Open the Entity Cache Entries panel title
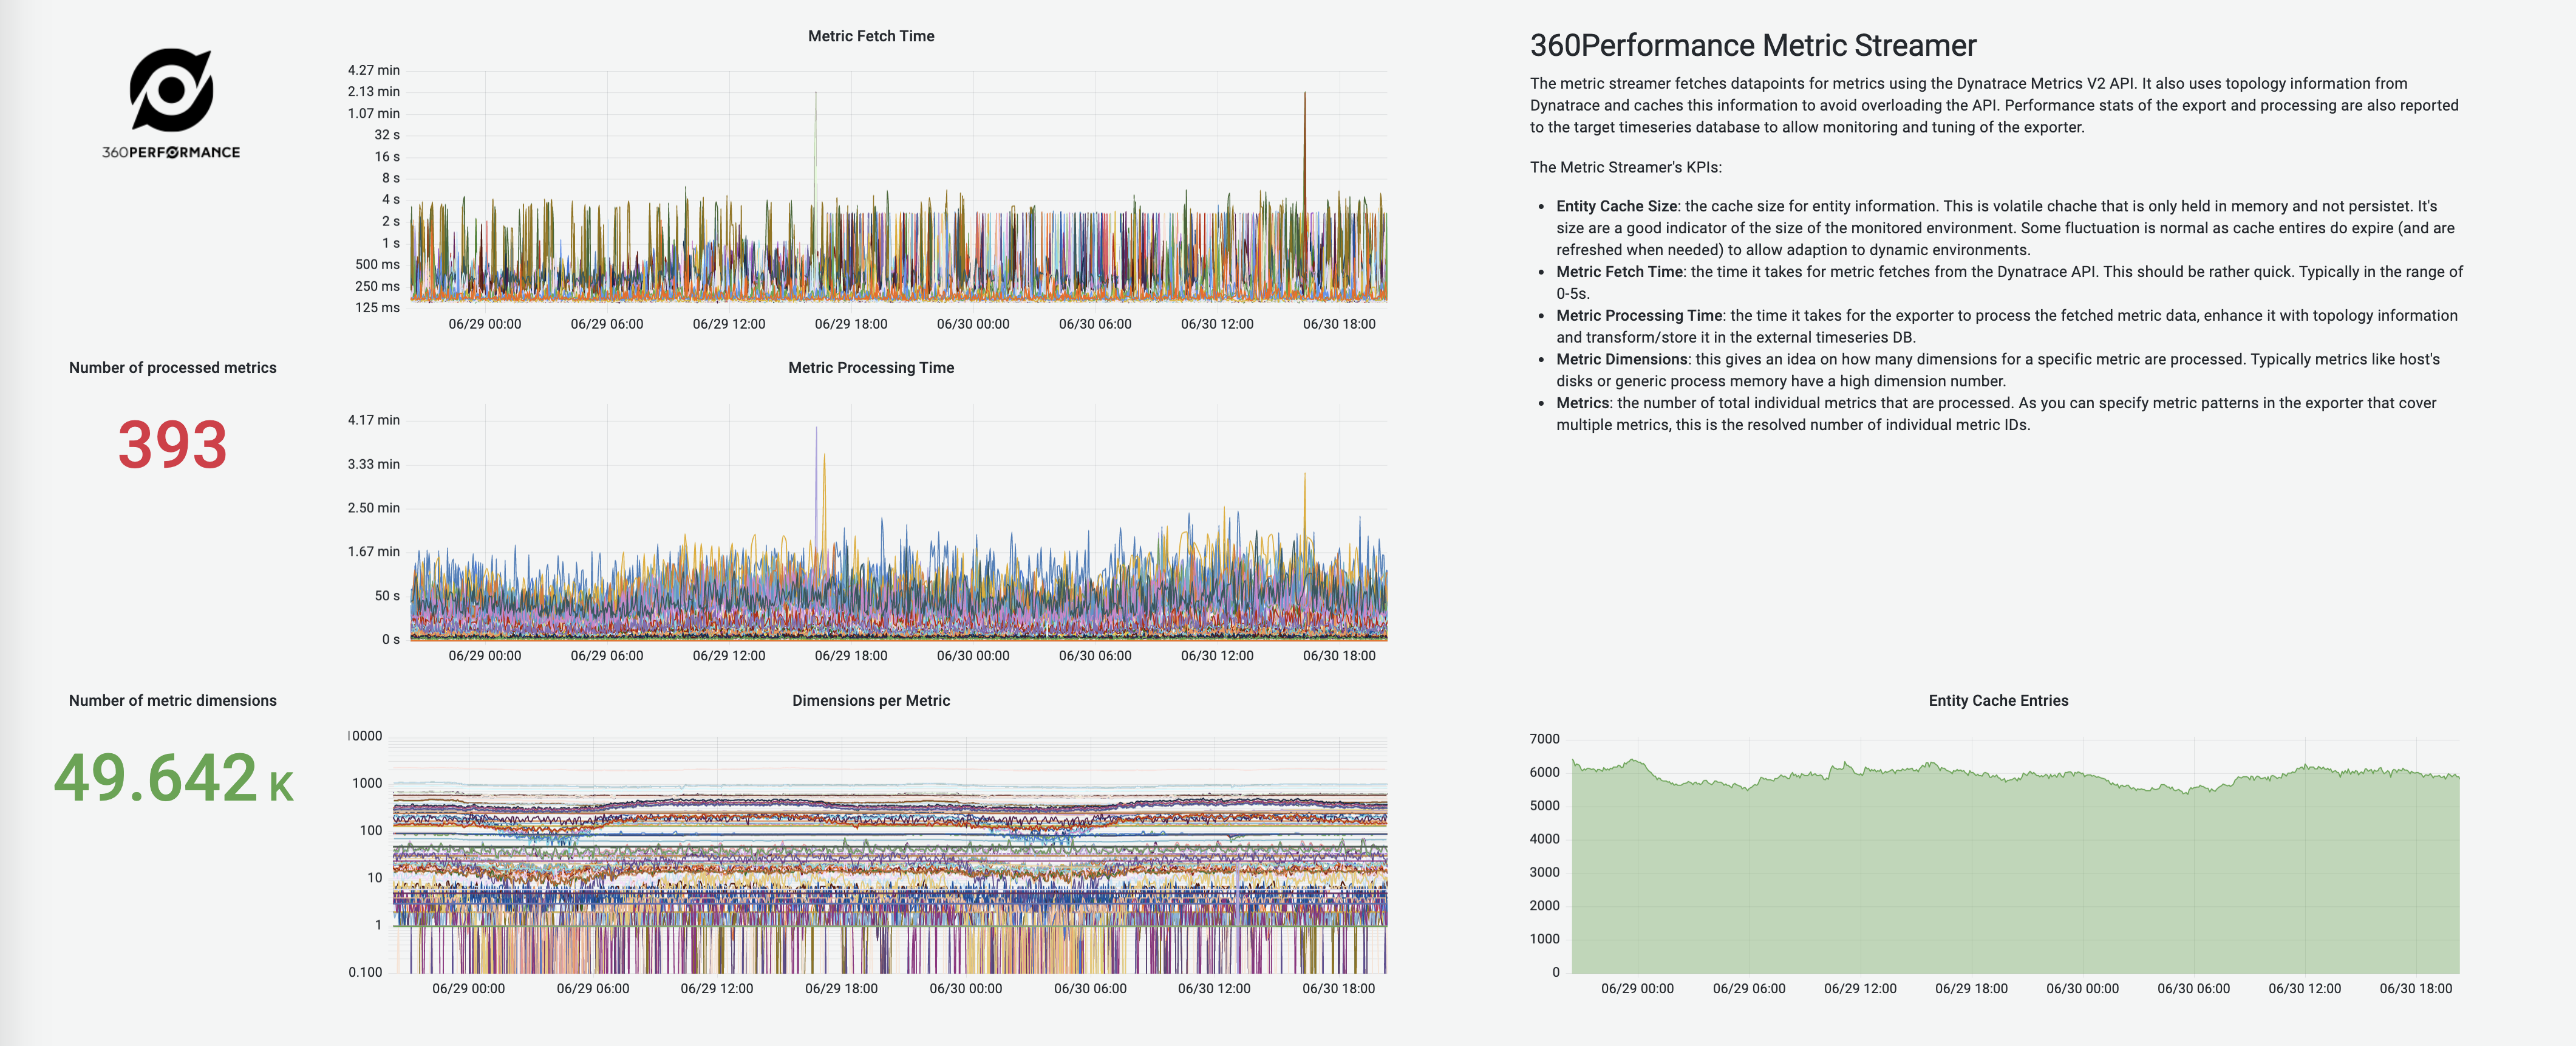 point(1998,701)
